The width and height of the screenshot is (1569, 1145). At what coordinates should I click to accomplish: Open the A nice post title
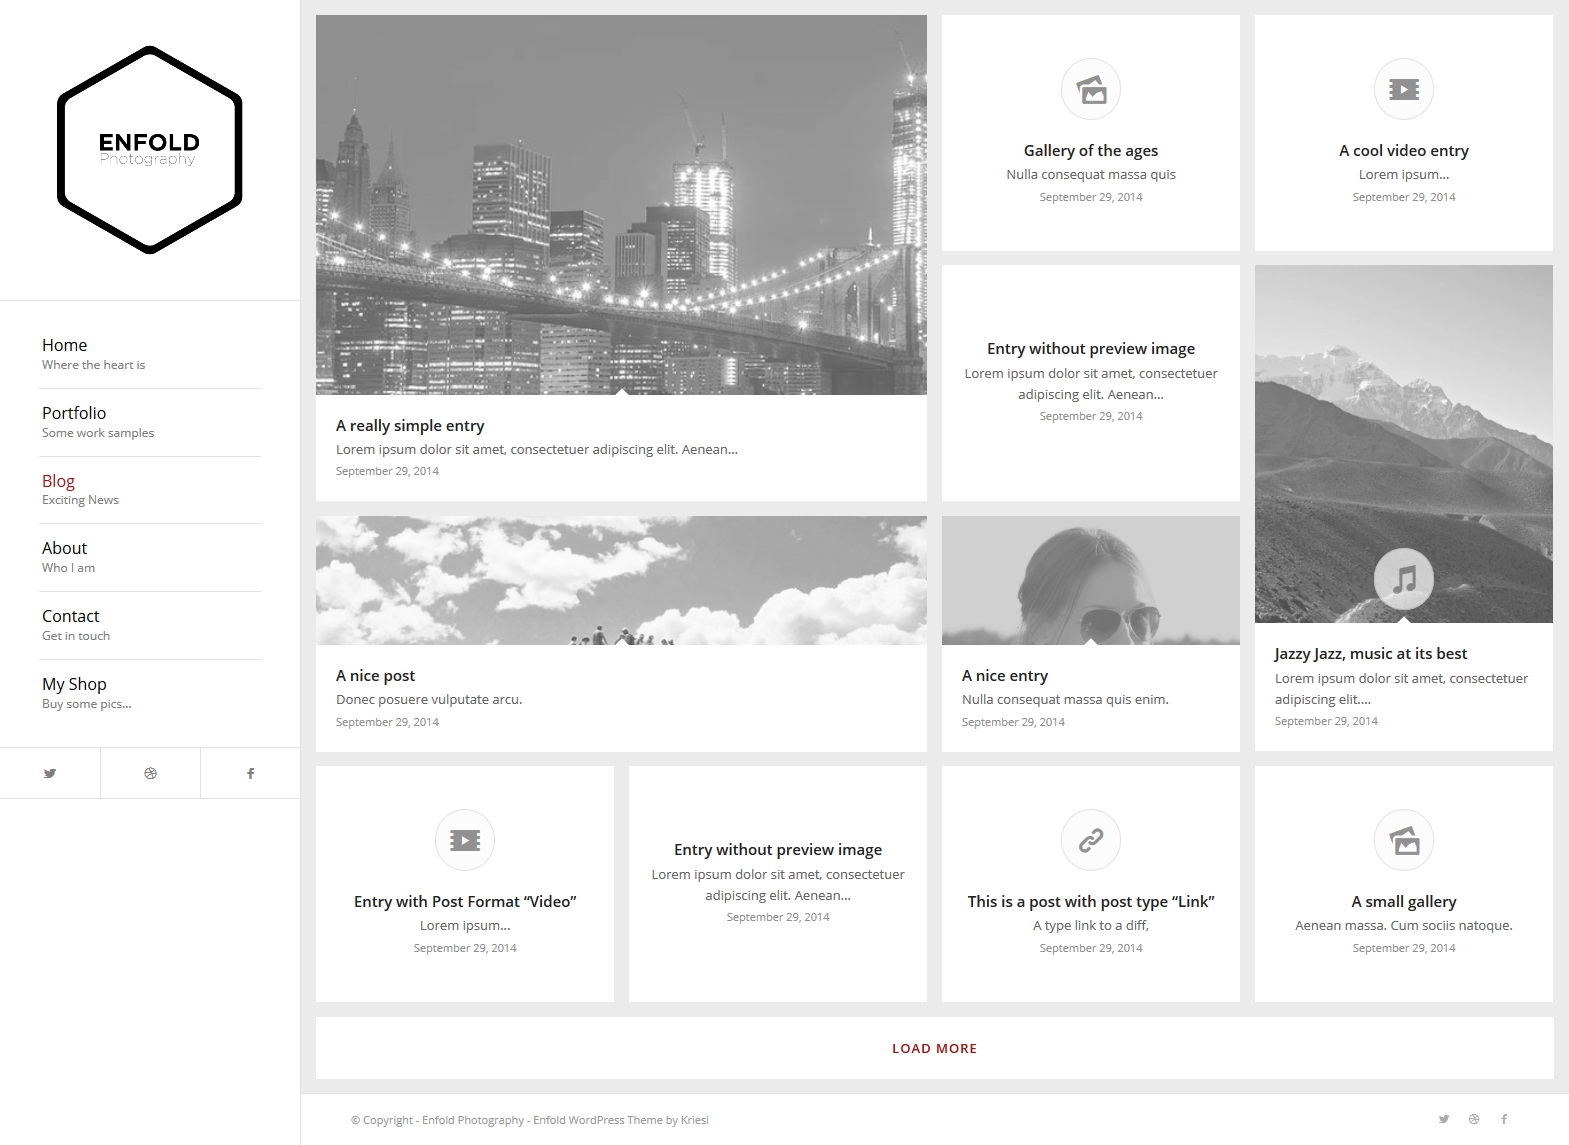(x=375, y=675)
